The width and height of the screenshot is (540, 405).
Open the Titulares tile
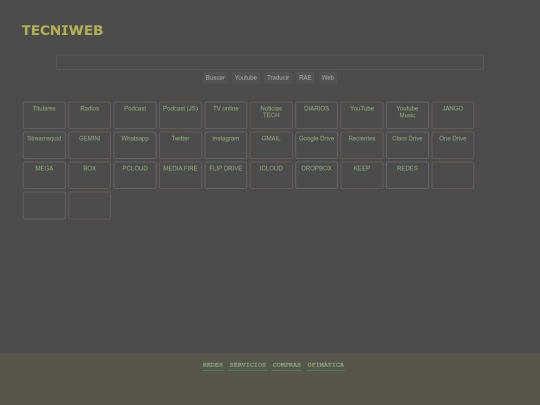pyautogui.click(x=44, y=115)
